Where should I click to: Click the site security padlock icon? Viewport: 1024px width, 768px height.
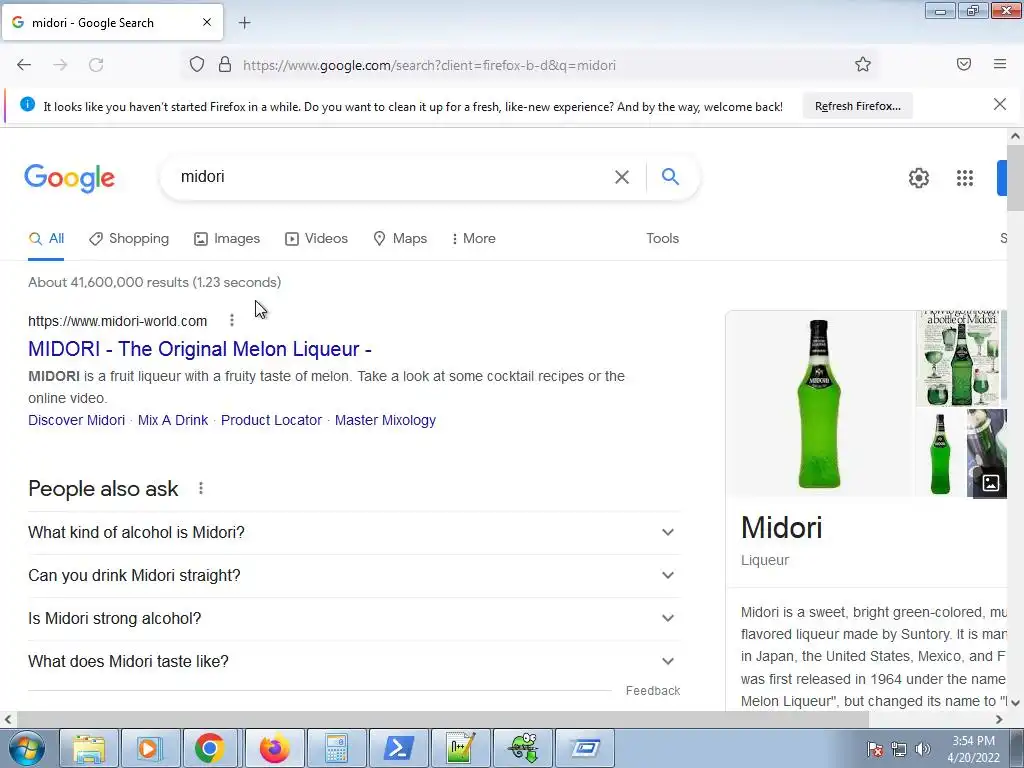pos(225,64)
